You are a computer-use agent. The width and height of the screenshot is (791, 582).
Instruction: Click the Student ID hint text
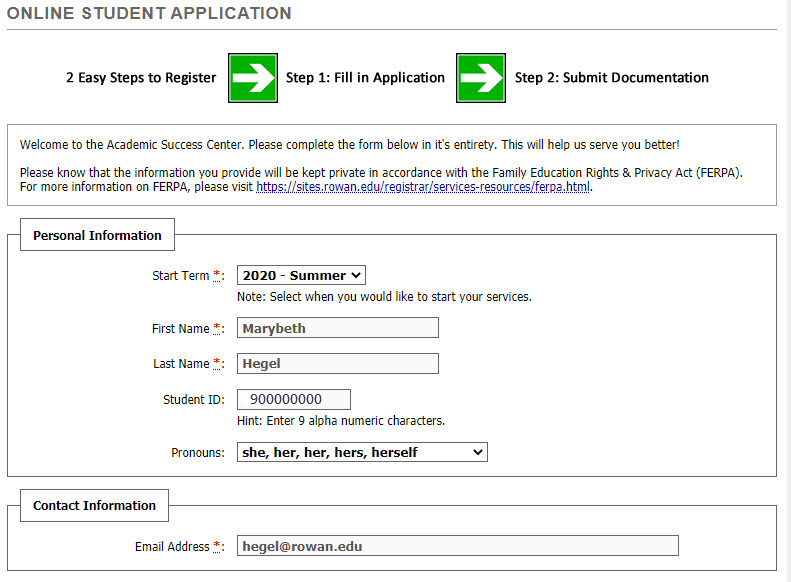coord(340,421)
